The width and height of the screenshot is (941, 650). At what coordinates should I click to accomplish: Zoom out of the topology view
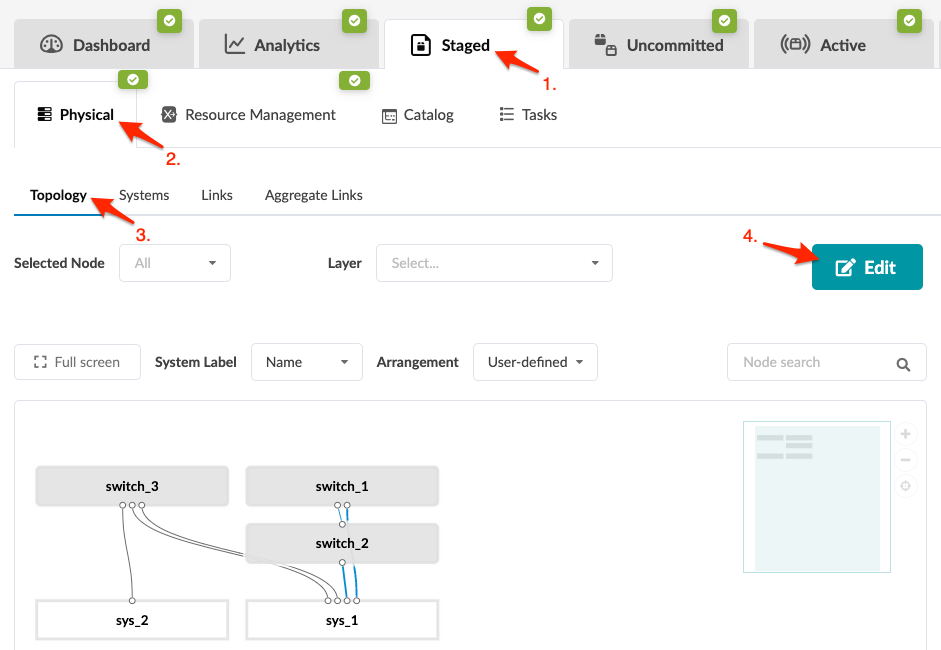905,460
